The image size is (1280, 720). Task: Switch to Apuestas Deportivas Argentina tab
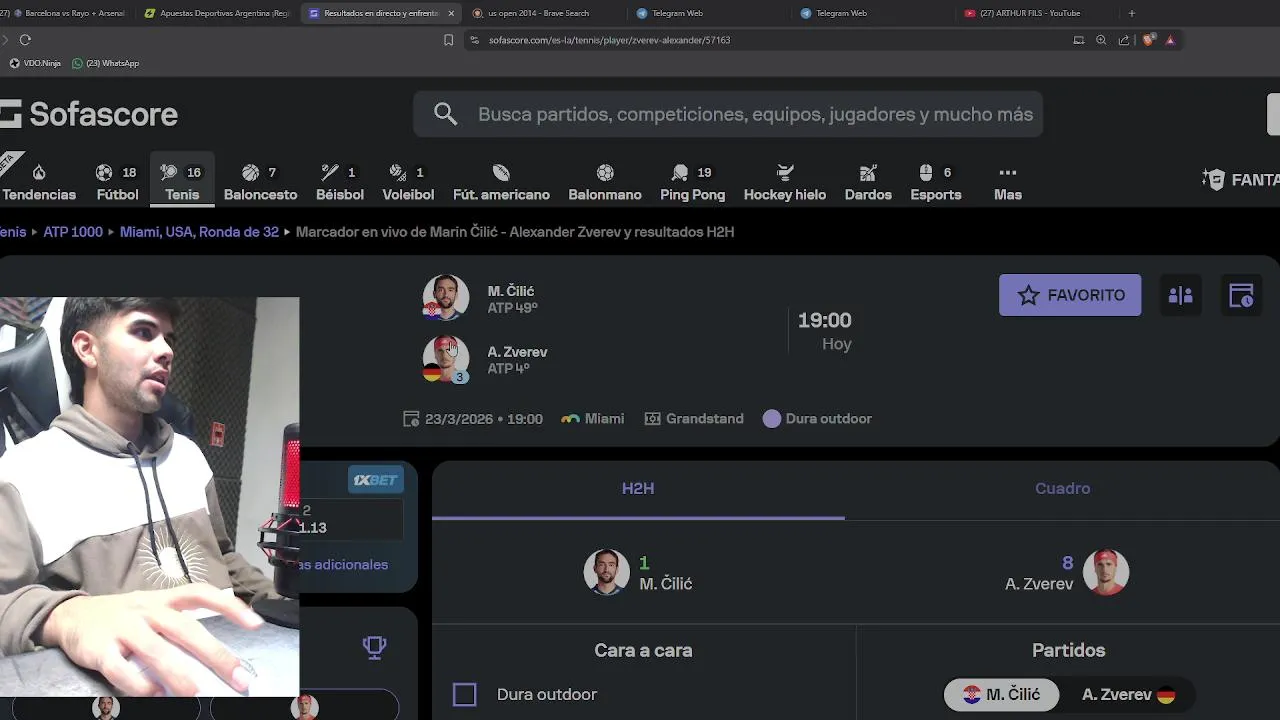tap(216, 13)
